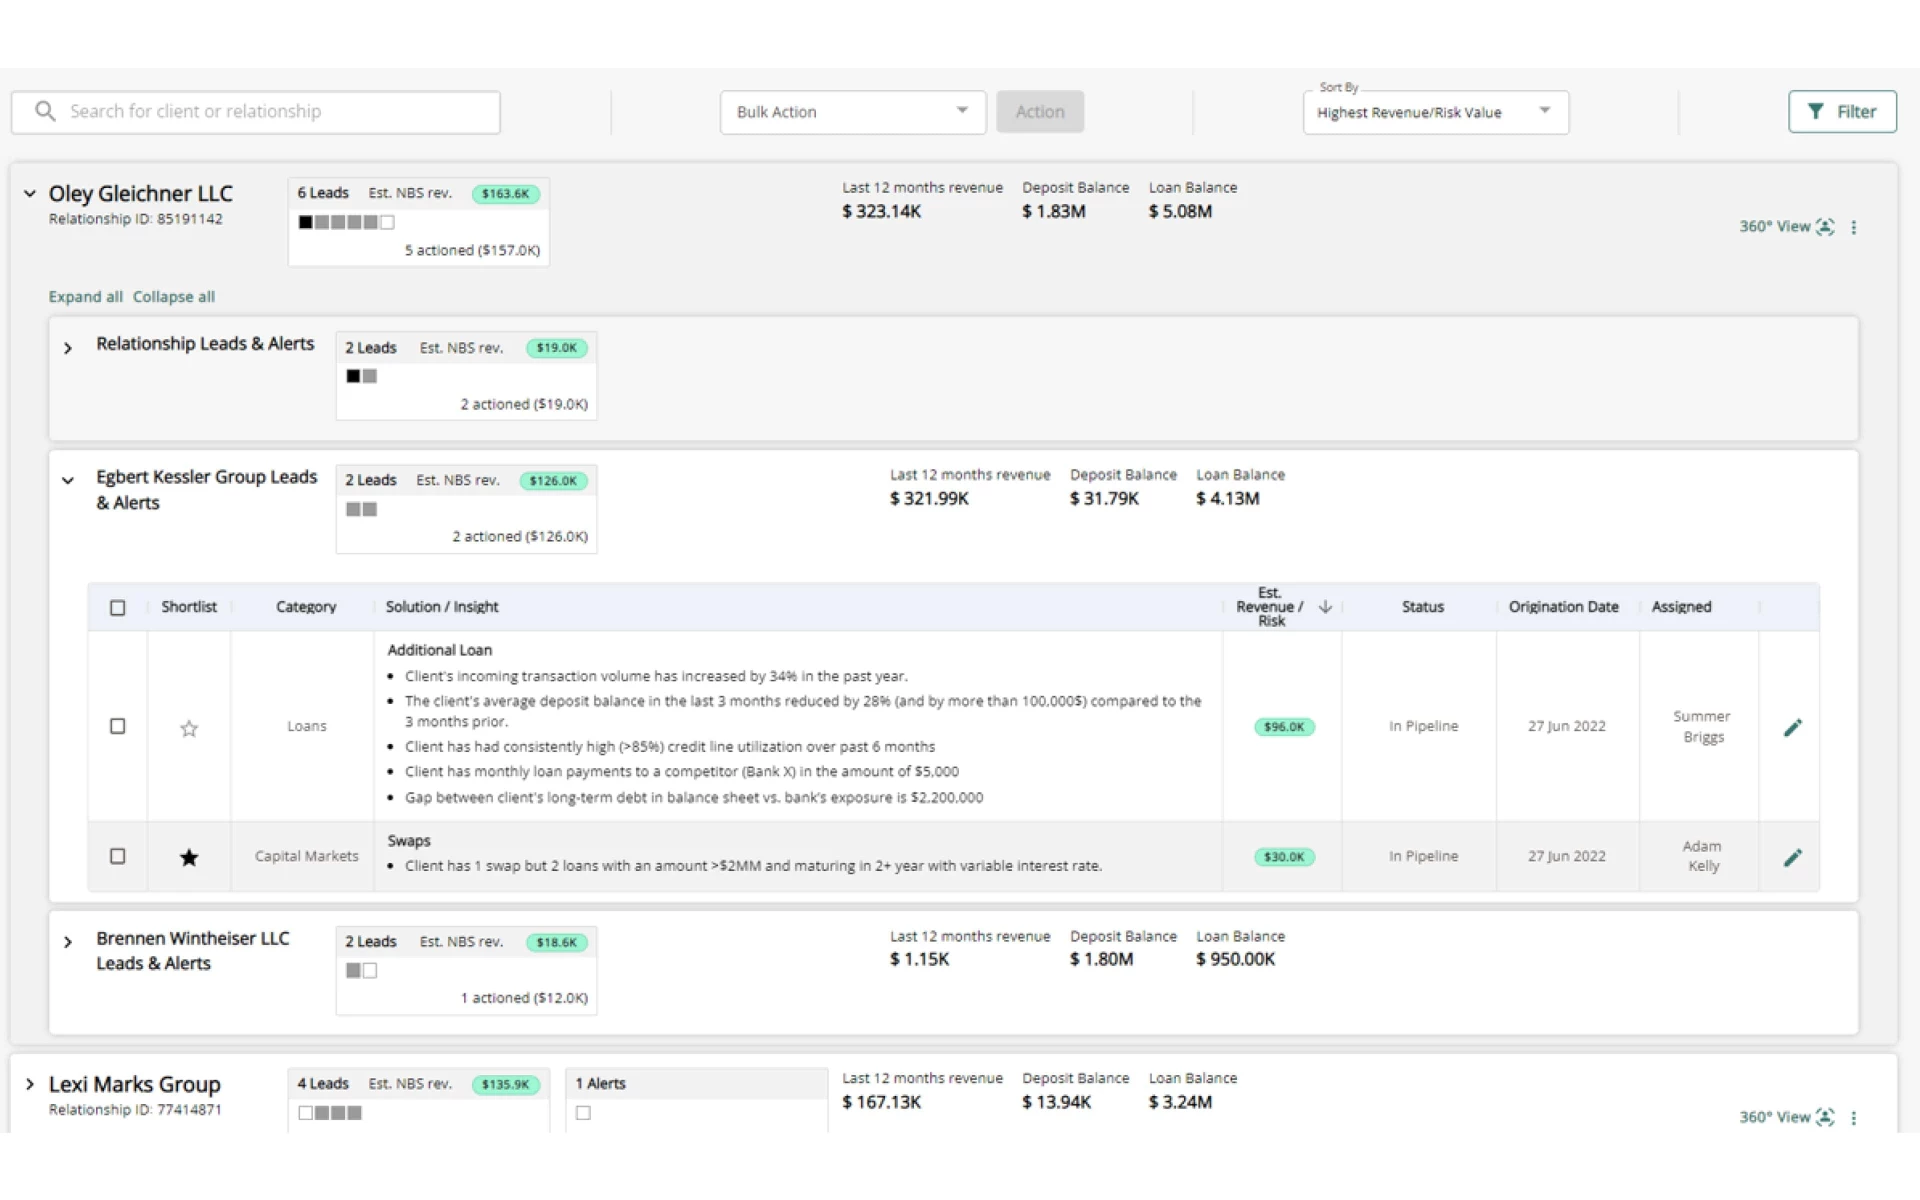Click the search magnifier icon
This screenshot has height=1200, width=1920.
tap(45, 111)
